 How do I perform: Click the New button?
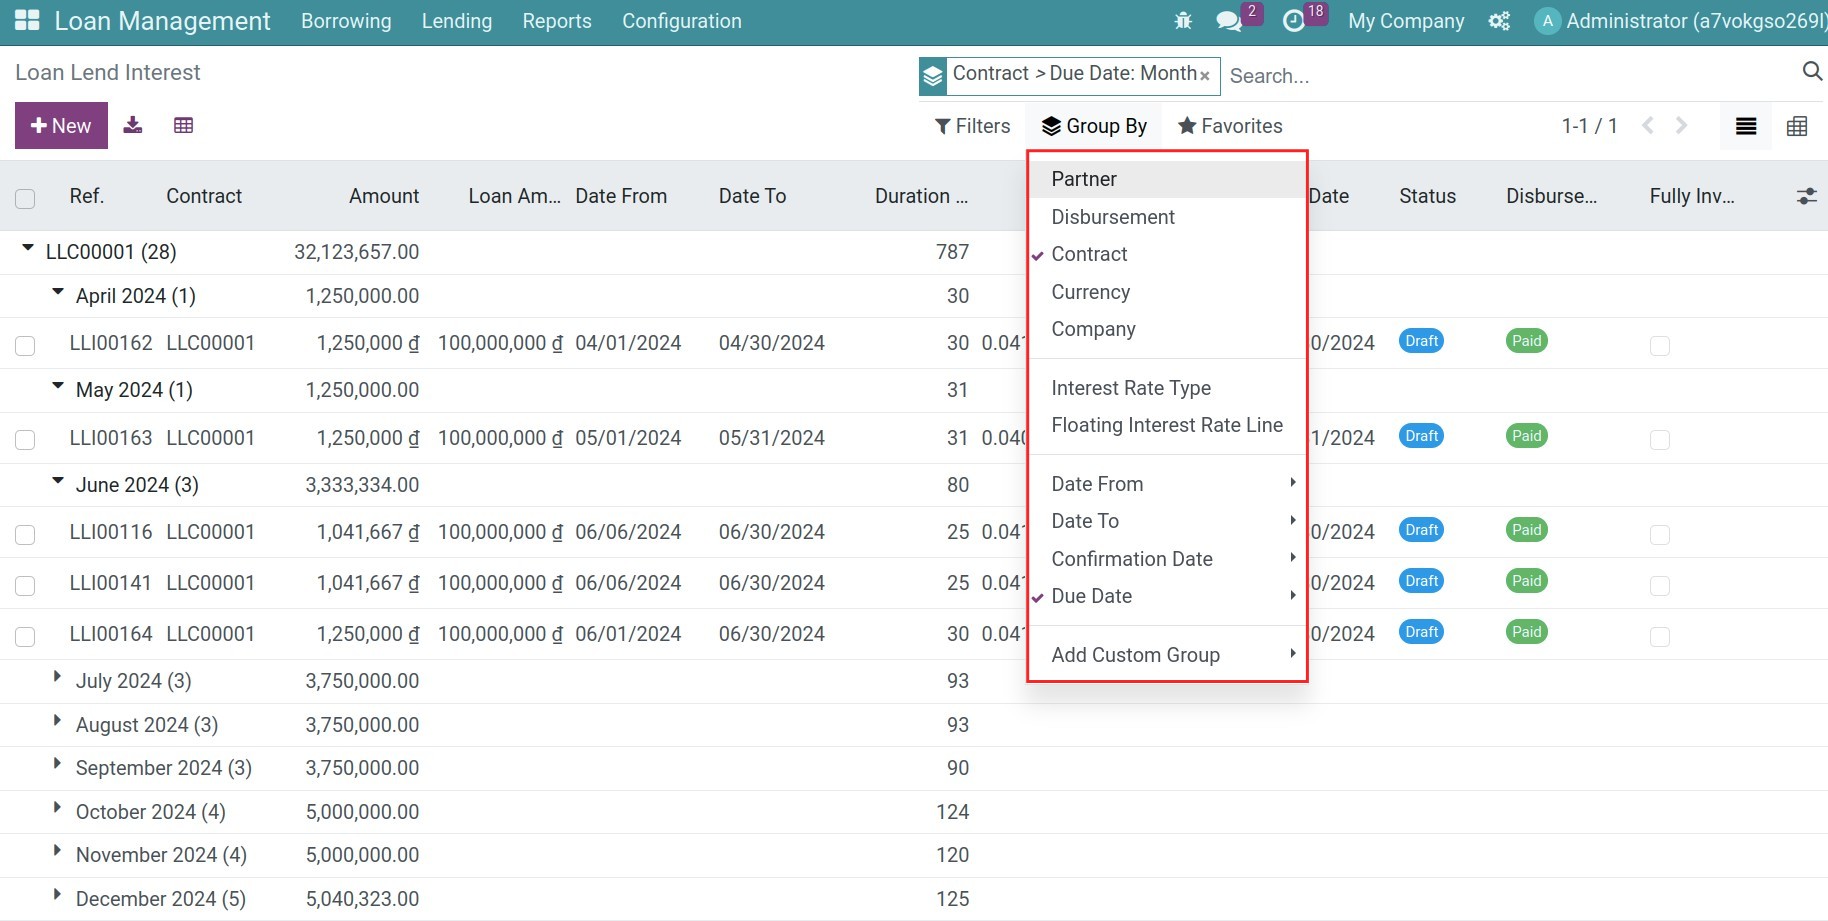[61, 126]
